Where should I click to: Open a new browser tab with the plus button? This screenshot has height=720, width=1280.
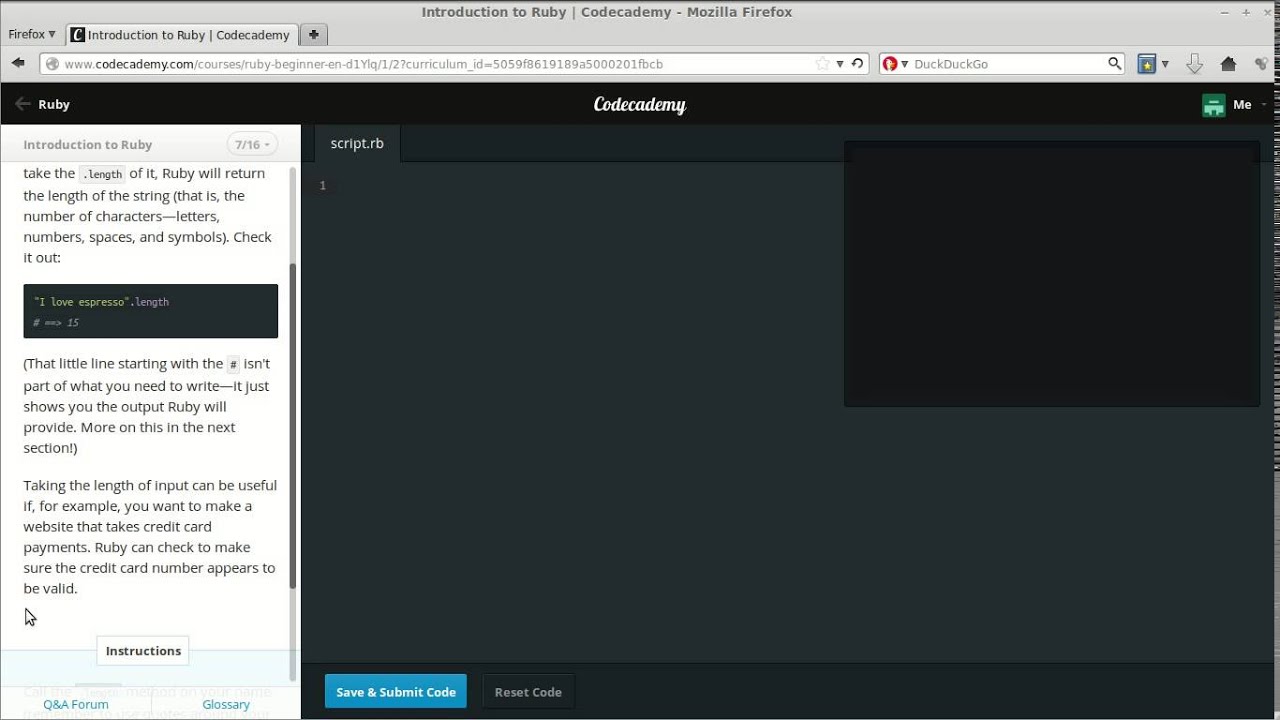tap(313, 34)
